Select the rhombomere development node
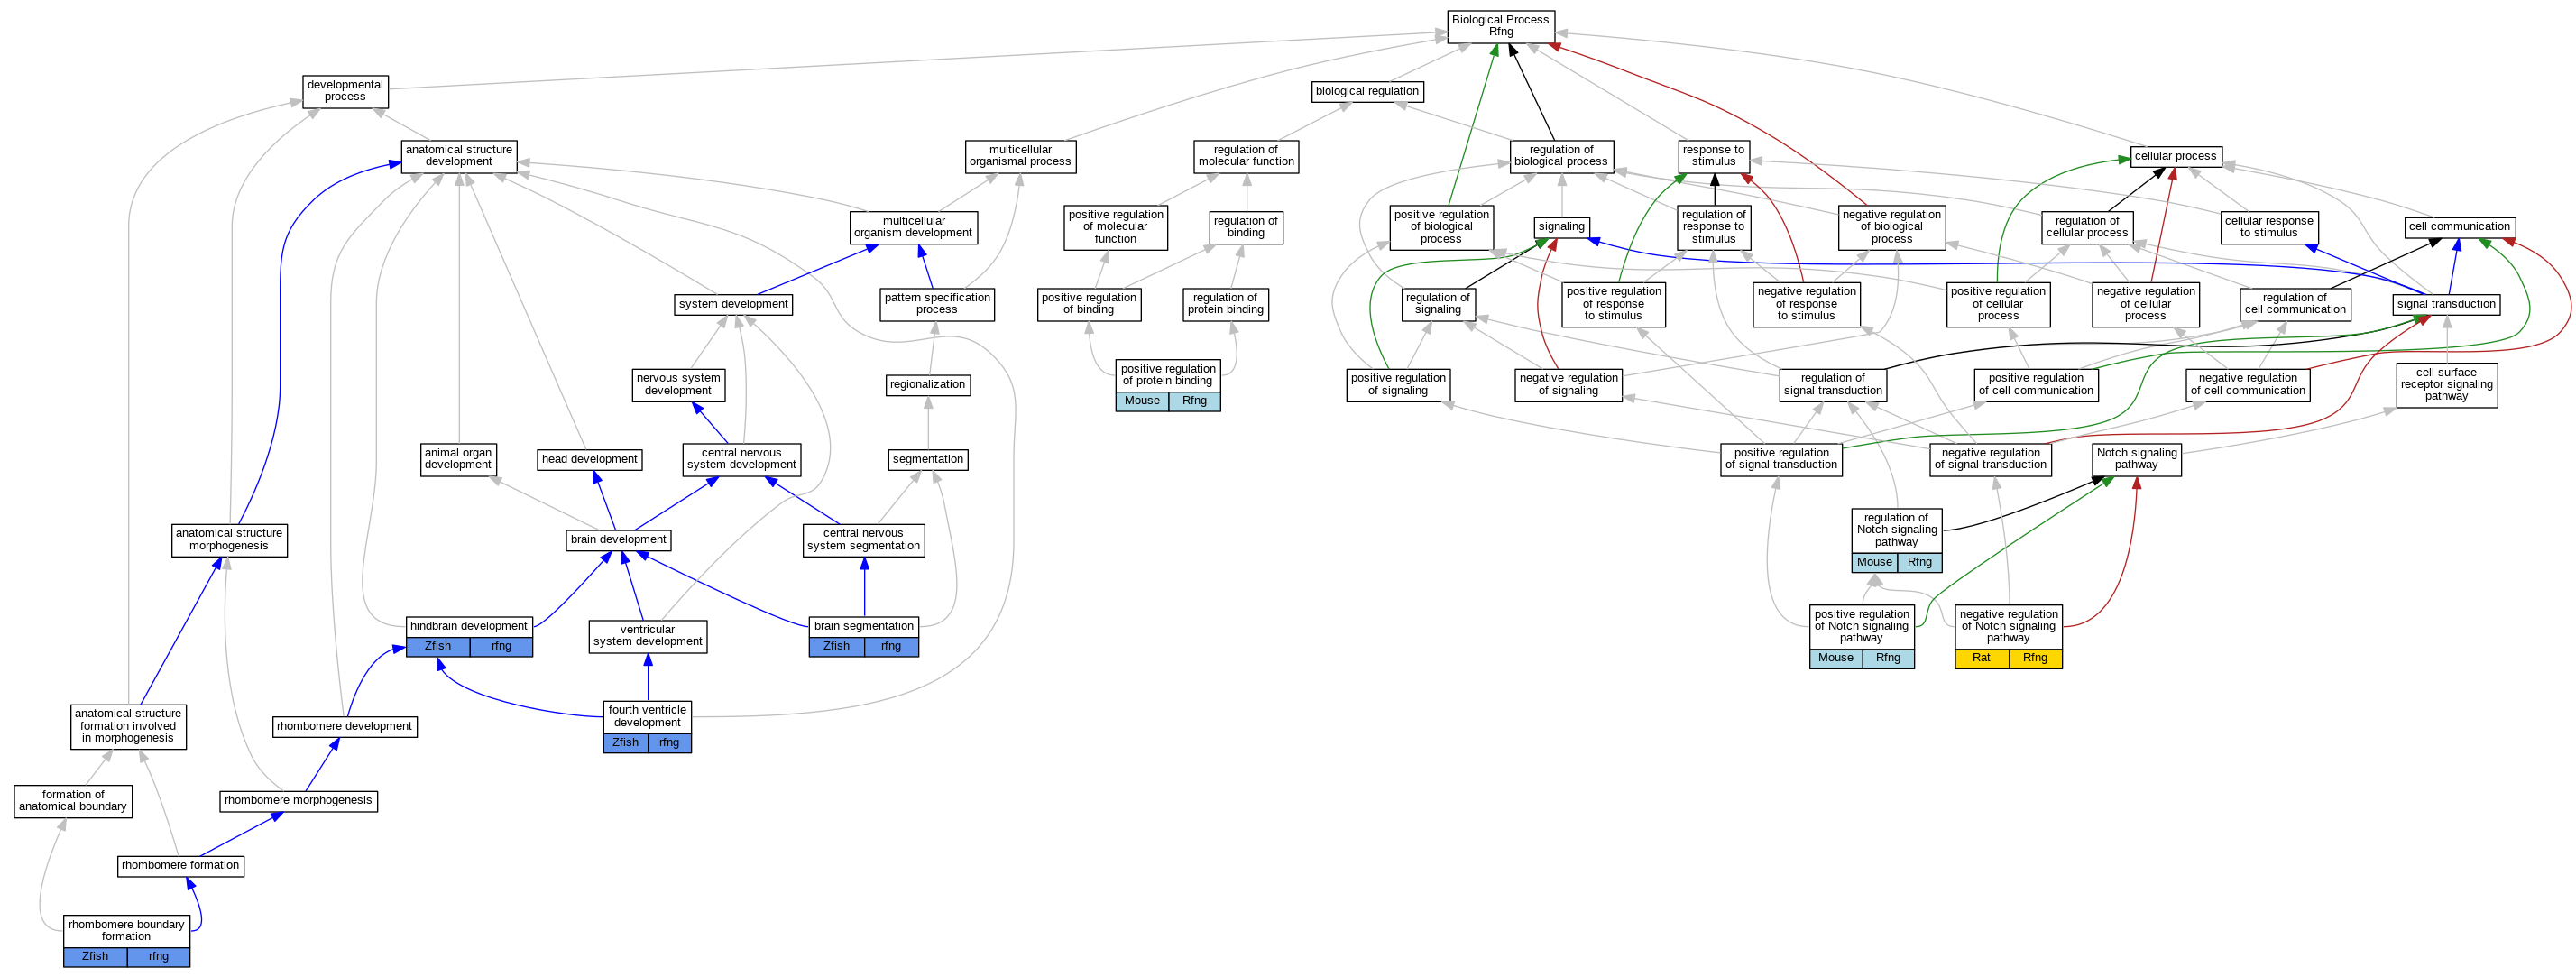This screenshot has width=2576, height=977. point(345,727)
